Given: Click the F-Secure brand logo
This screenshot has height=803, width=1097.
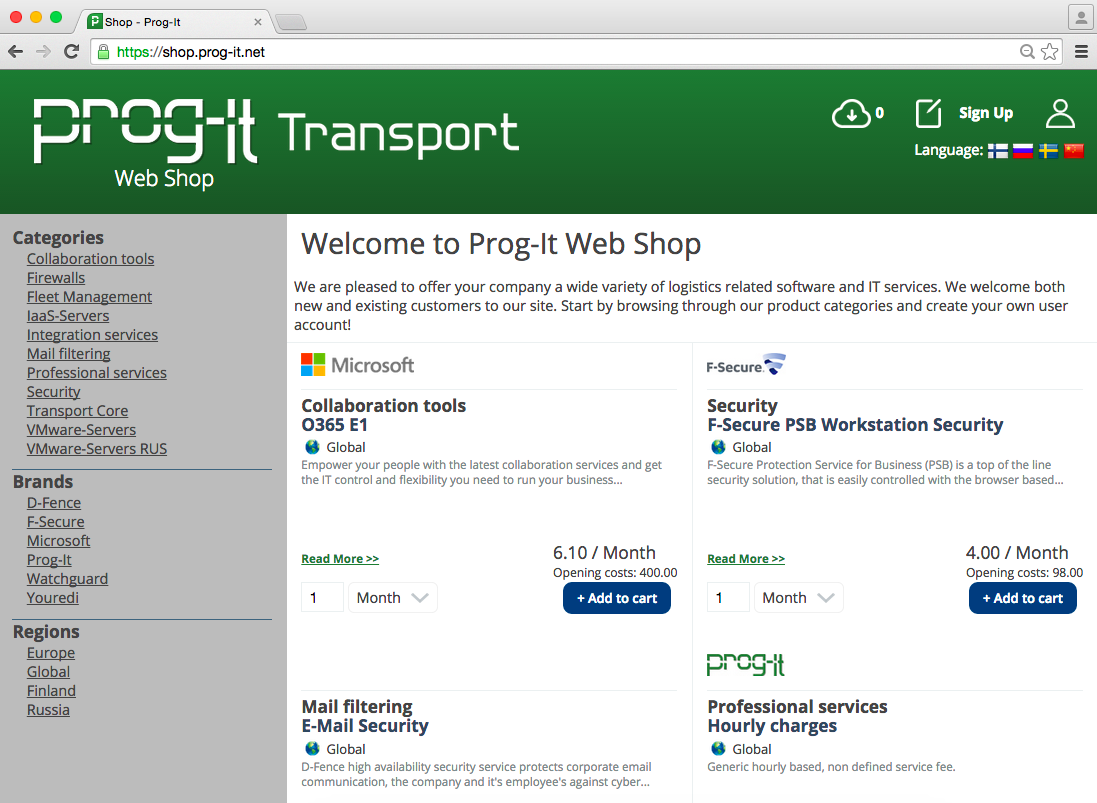Looking at the screenshot, I should tap(746, 364).
